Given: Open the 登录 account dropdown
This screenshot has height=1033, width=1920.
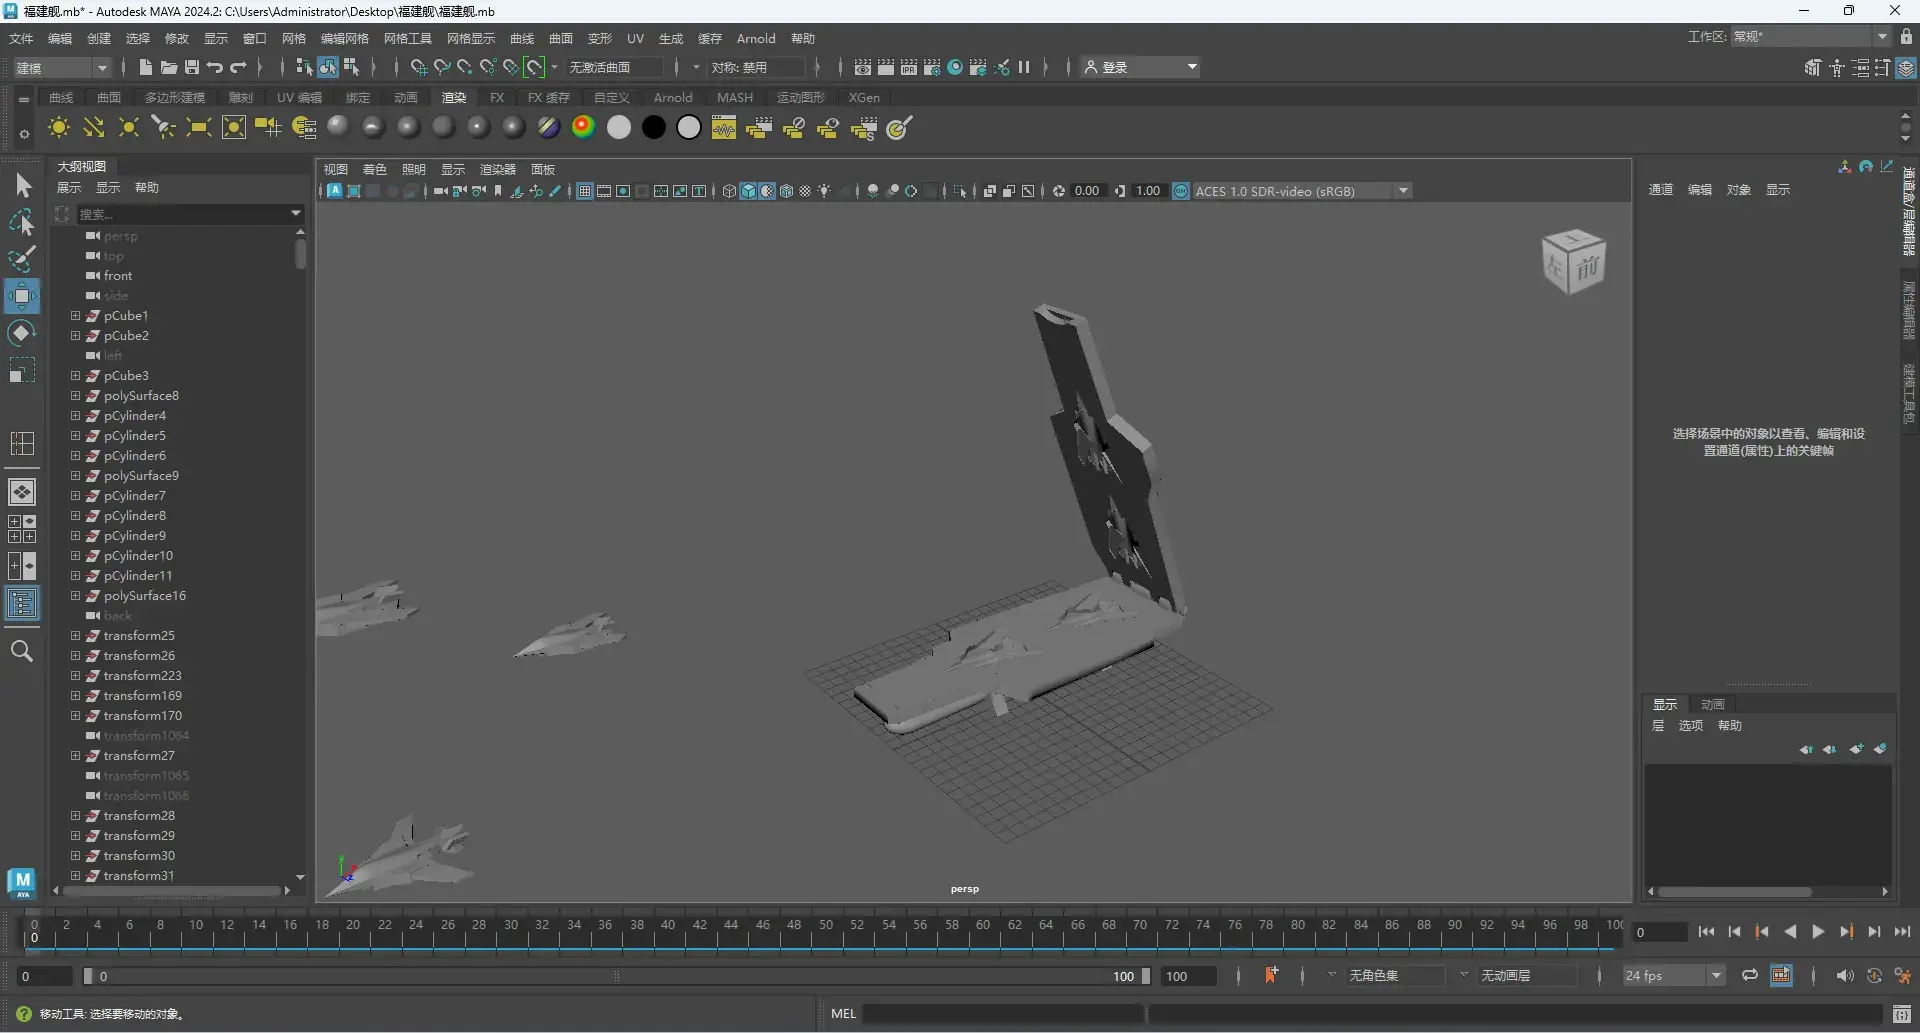Looking at the screenshot, I should click(x=1140, y=67).
